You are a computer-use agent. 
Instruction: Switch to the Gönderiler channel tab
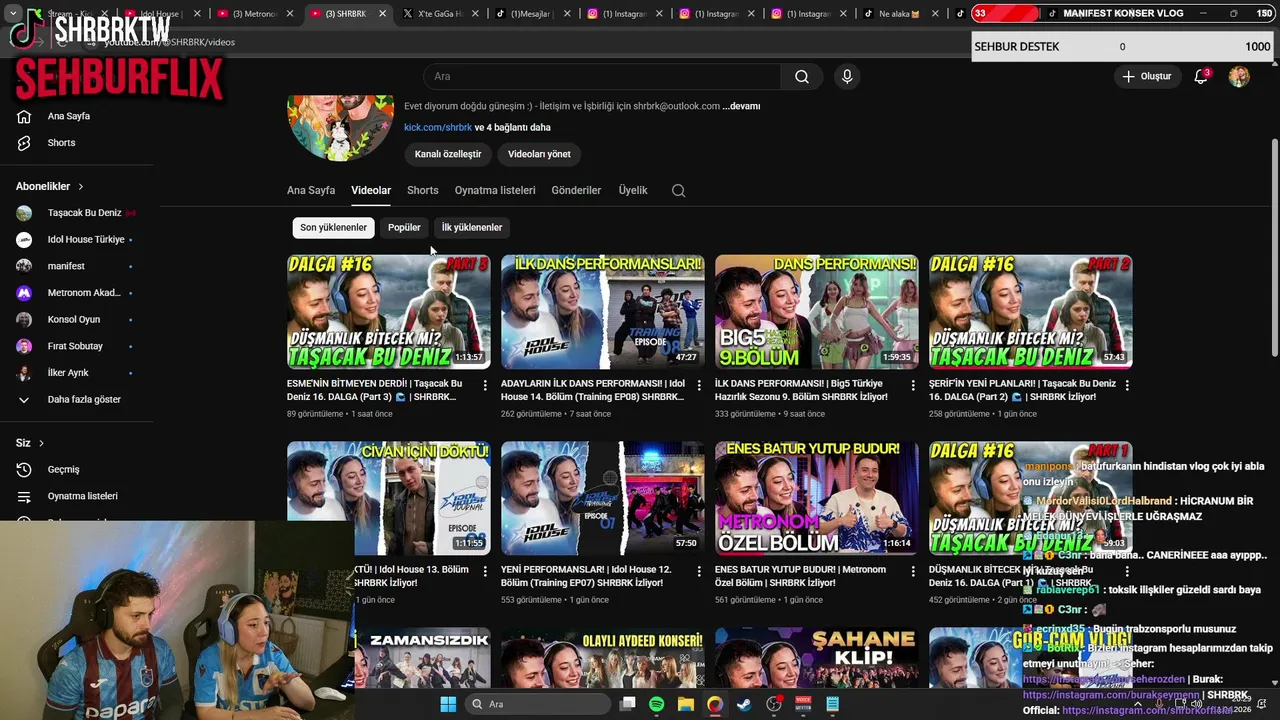pyautogui.click(x=577, y=190)
